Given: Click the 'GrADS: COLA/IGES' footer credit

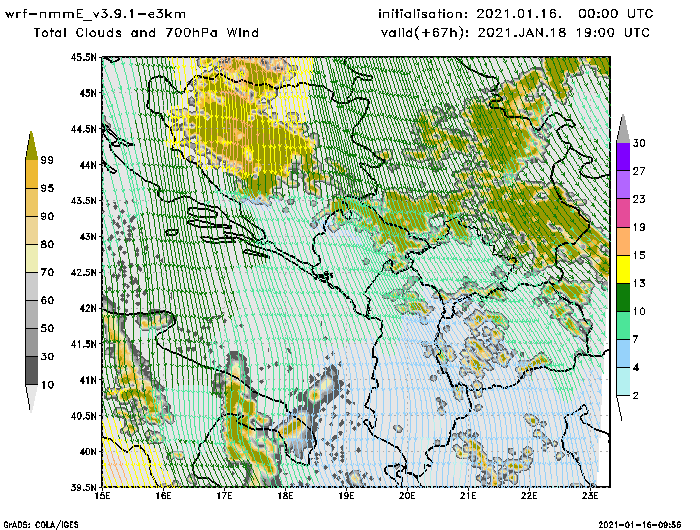Looking at the screenshot, I should (x=41, y=525).
